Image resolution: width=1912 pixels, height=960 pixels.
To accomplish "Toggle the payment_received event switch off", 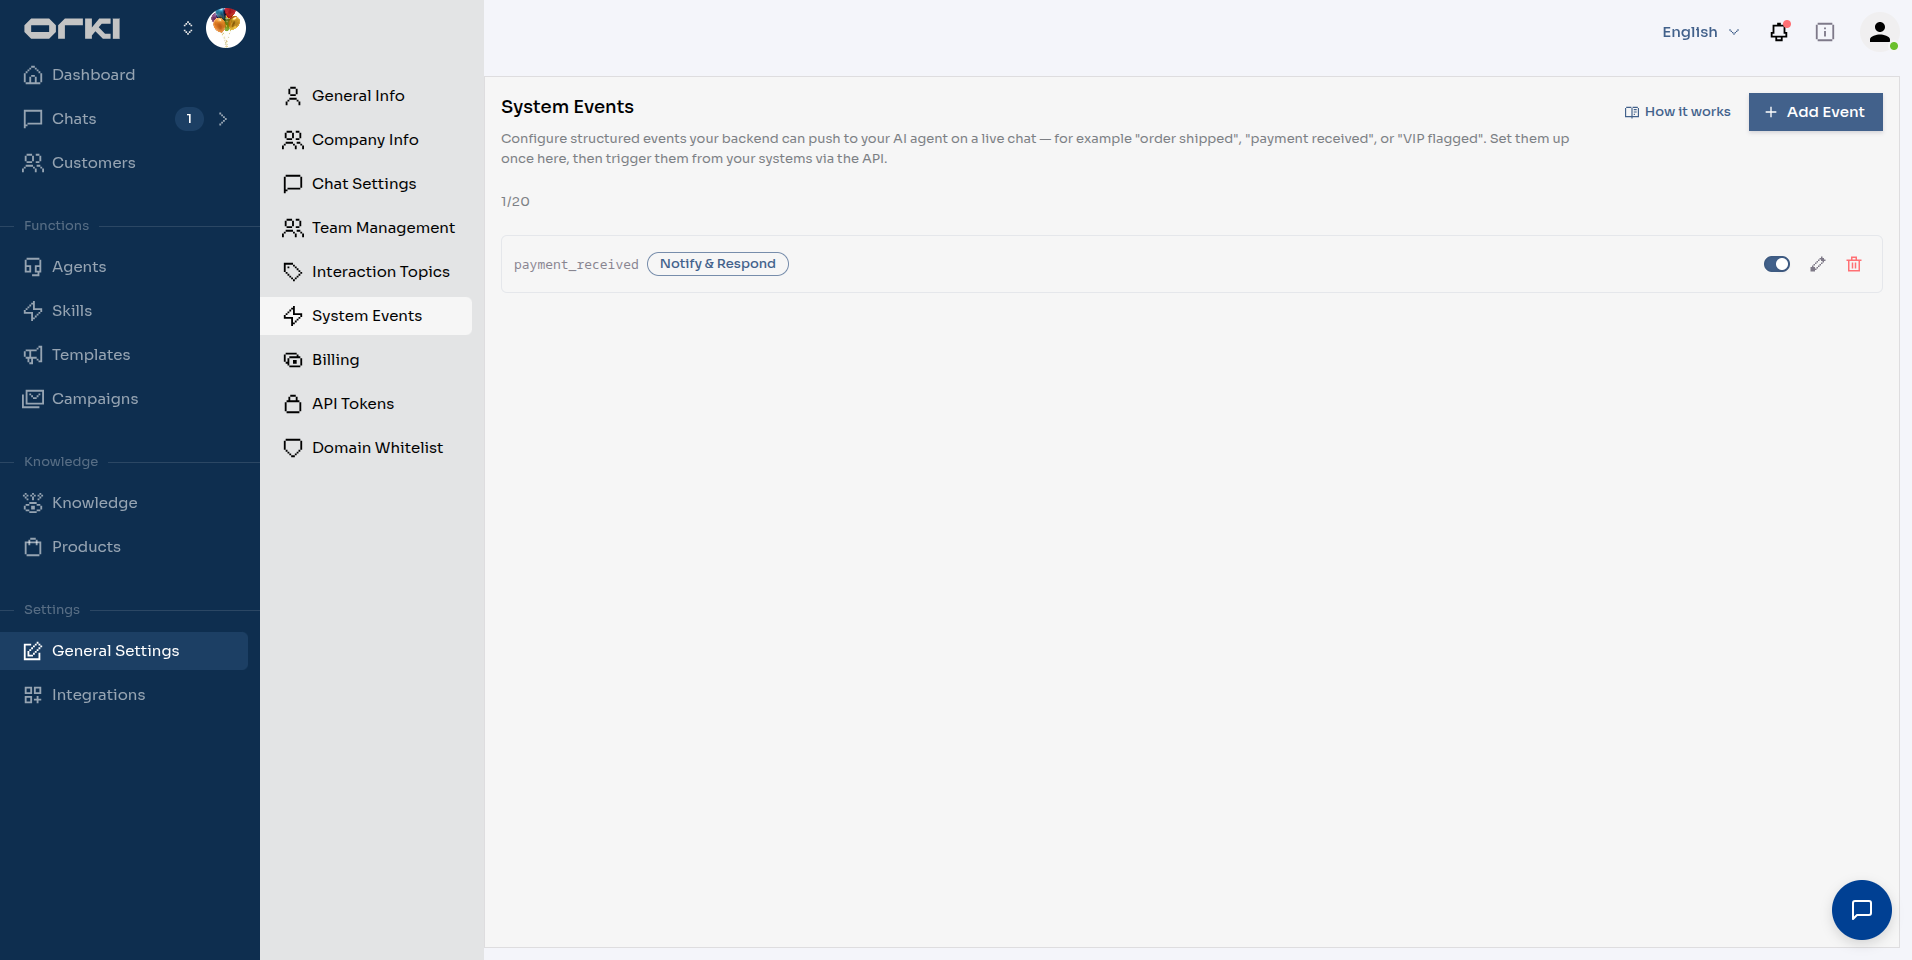I will click(1777, 264).
